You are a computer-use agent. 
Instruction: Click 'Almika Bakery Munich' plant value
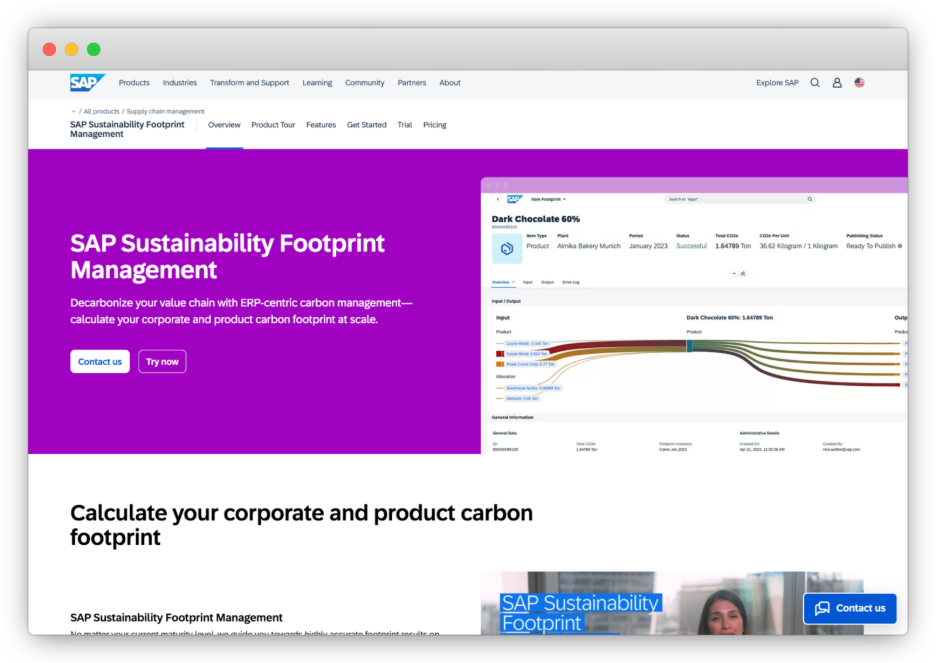589,246
